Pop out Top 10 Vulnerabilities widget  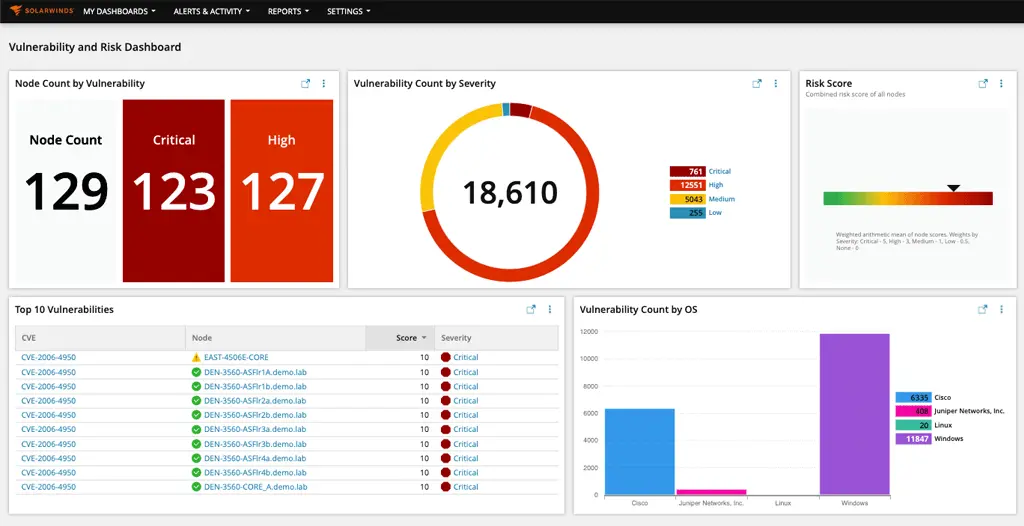pos(531,310)
